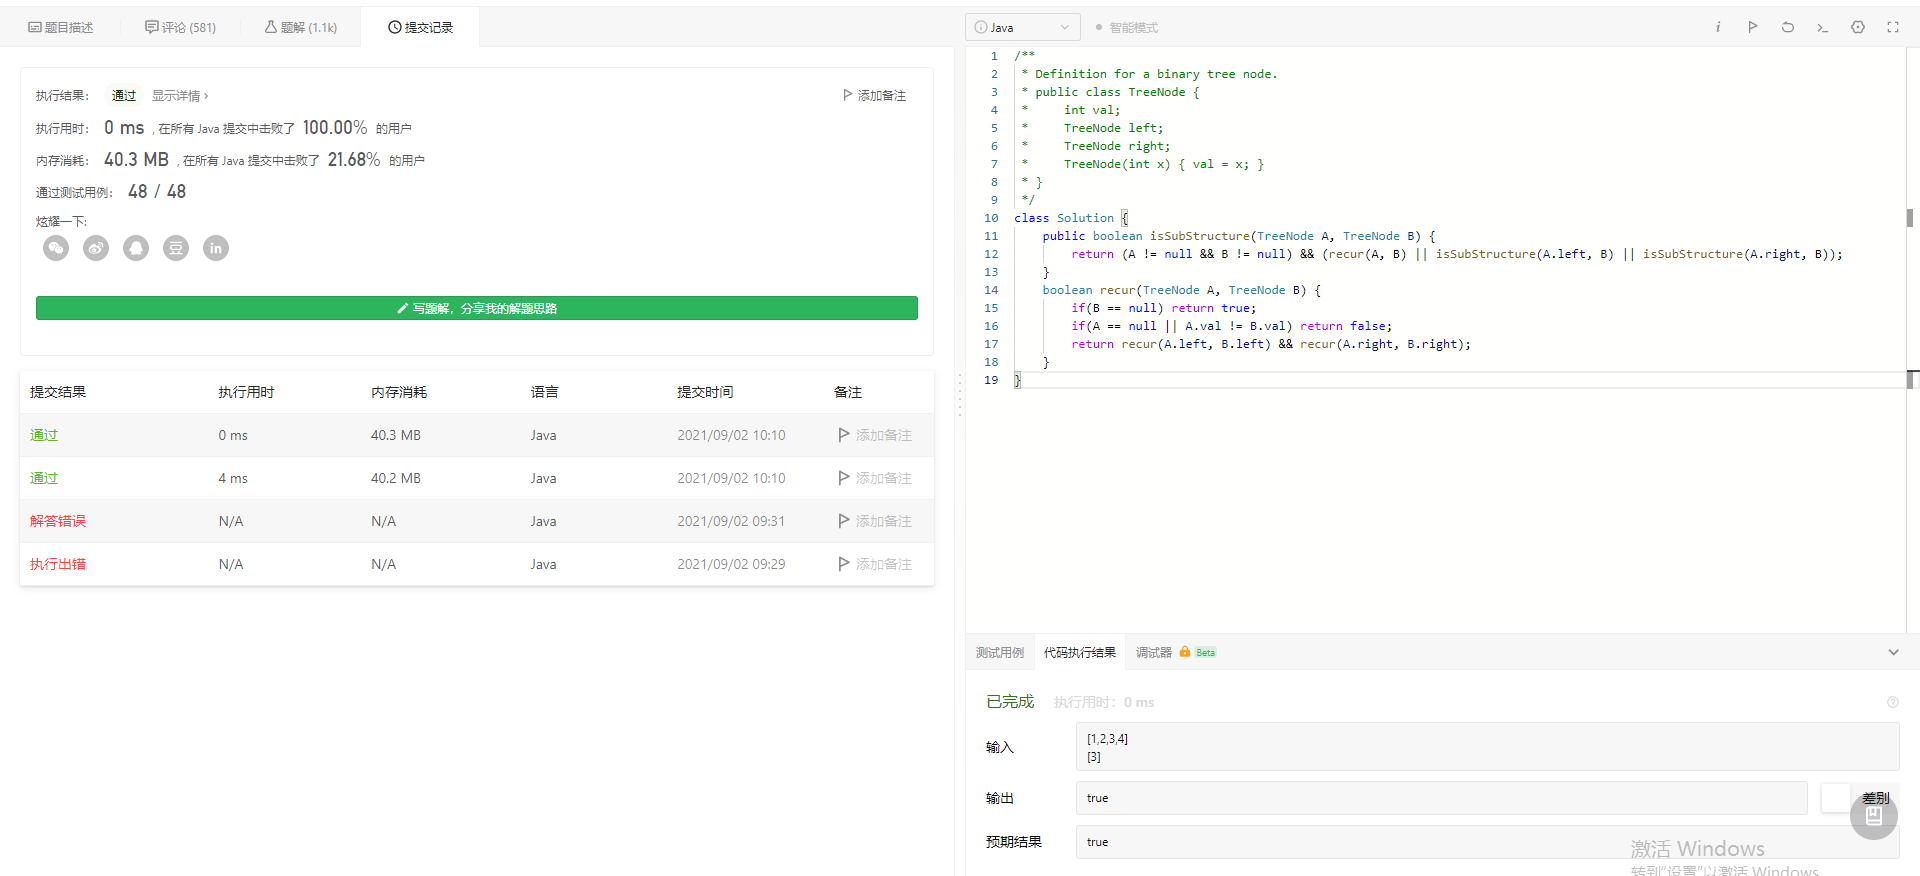This screenshot has width=1920, height=876.
Task: Click the flag icon by top 添加备注
Action: 848,95
